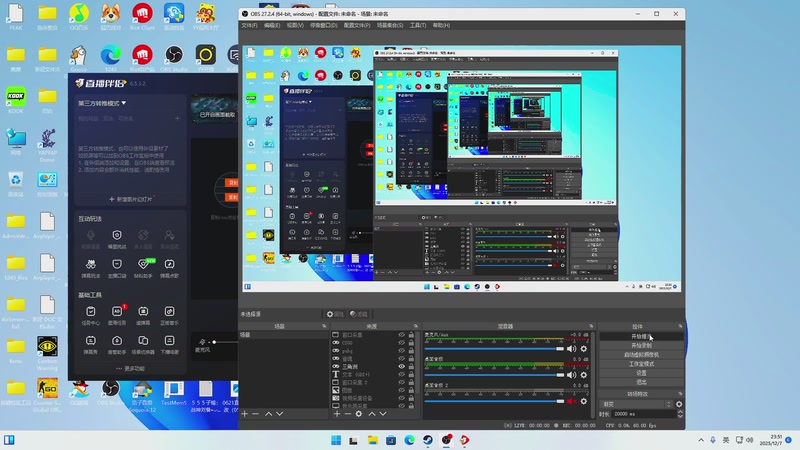Image resolution: width=800 pixels, height=450 pixels.
Task: Click 开始推流 to start streaming
Action: tap(641, 337)
